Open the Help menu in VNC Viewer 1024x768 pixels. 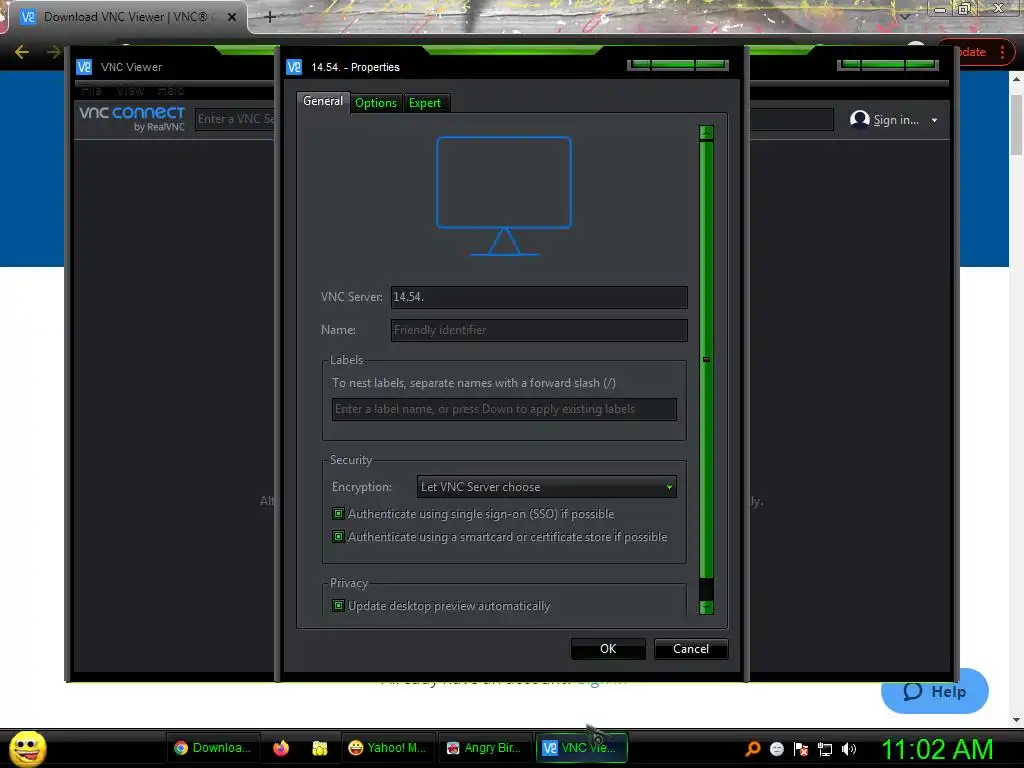(x=170, y=90)
